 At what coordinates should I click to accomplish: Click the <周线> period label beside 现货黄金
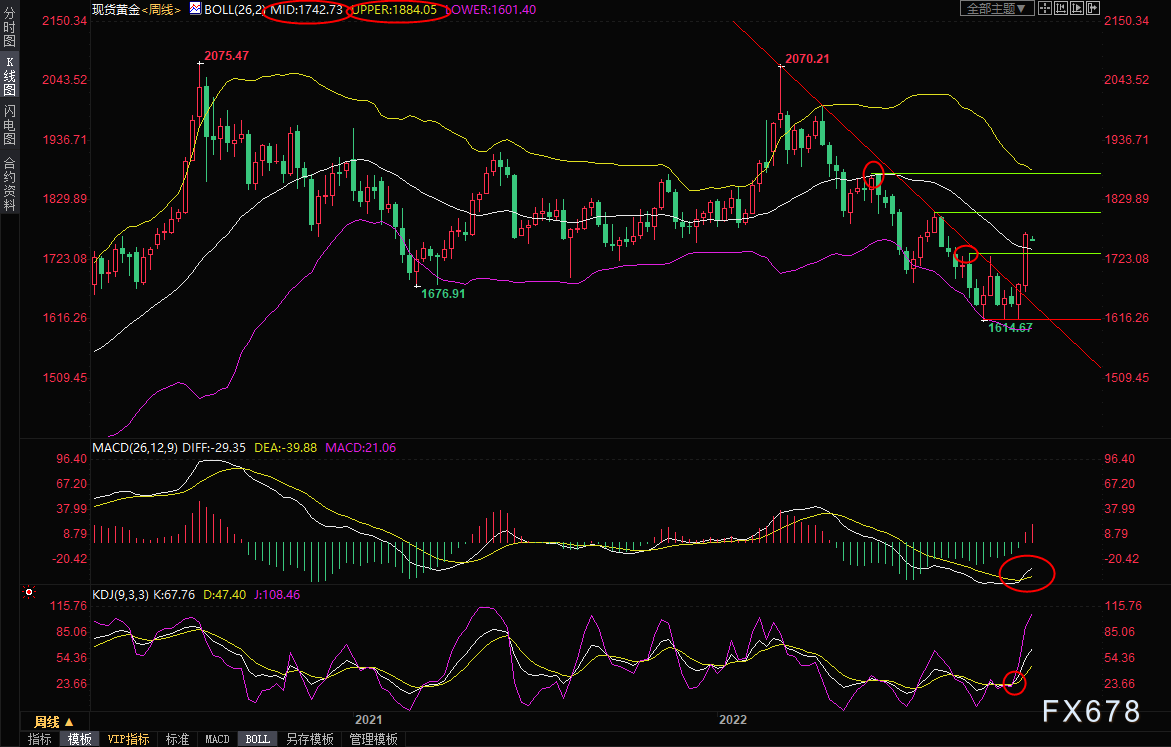point(161,9)
